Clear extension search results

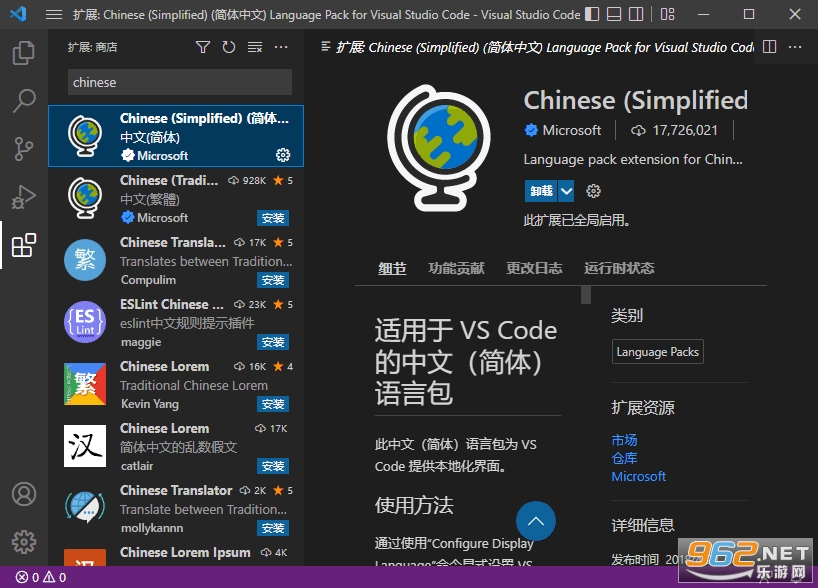(x=255, y=47)
